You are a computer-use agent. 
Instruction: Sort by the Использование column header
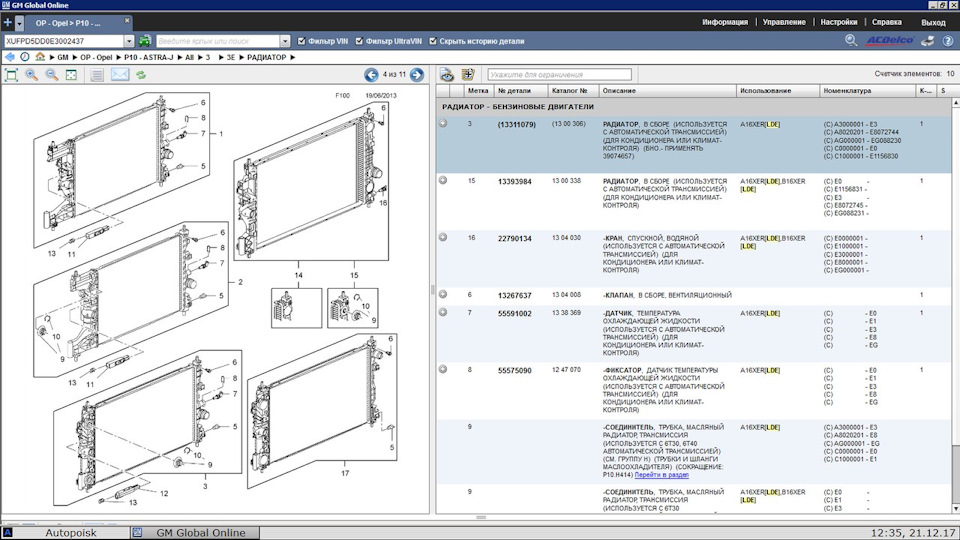778,91
